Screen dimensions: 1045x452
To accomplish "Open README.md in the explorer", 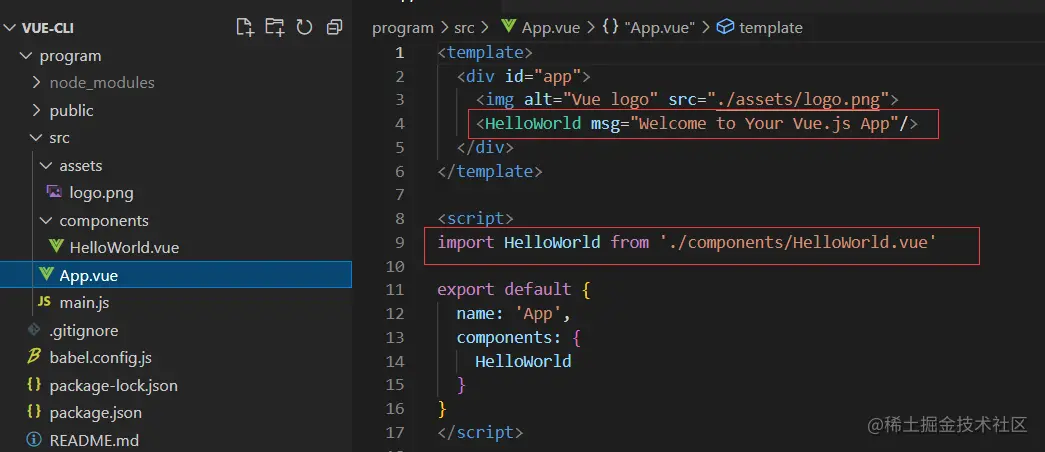I will (94, 441).
